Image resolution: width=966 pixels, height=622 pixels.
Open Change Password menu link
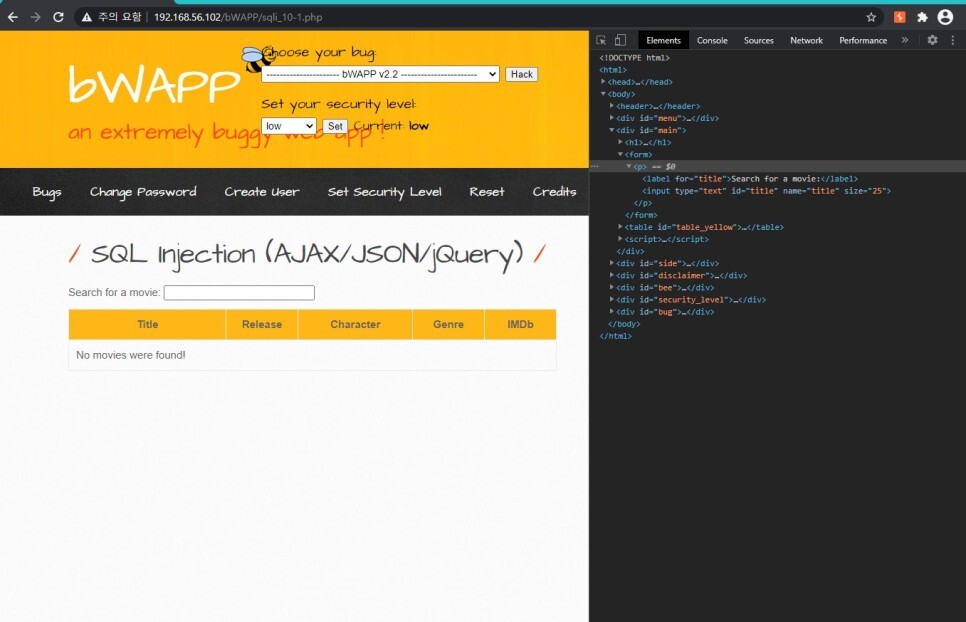(x=143, y=192)
